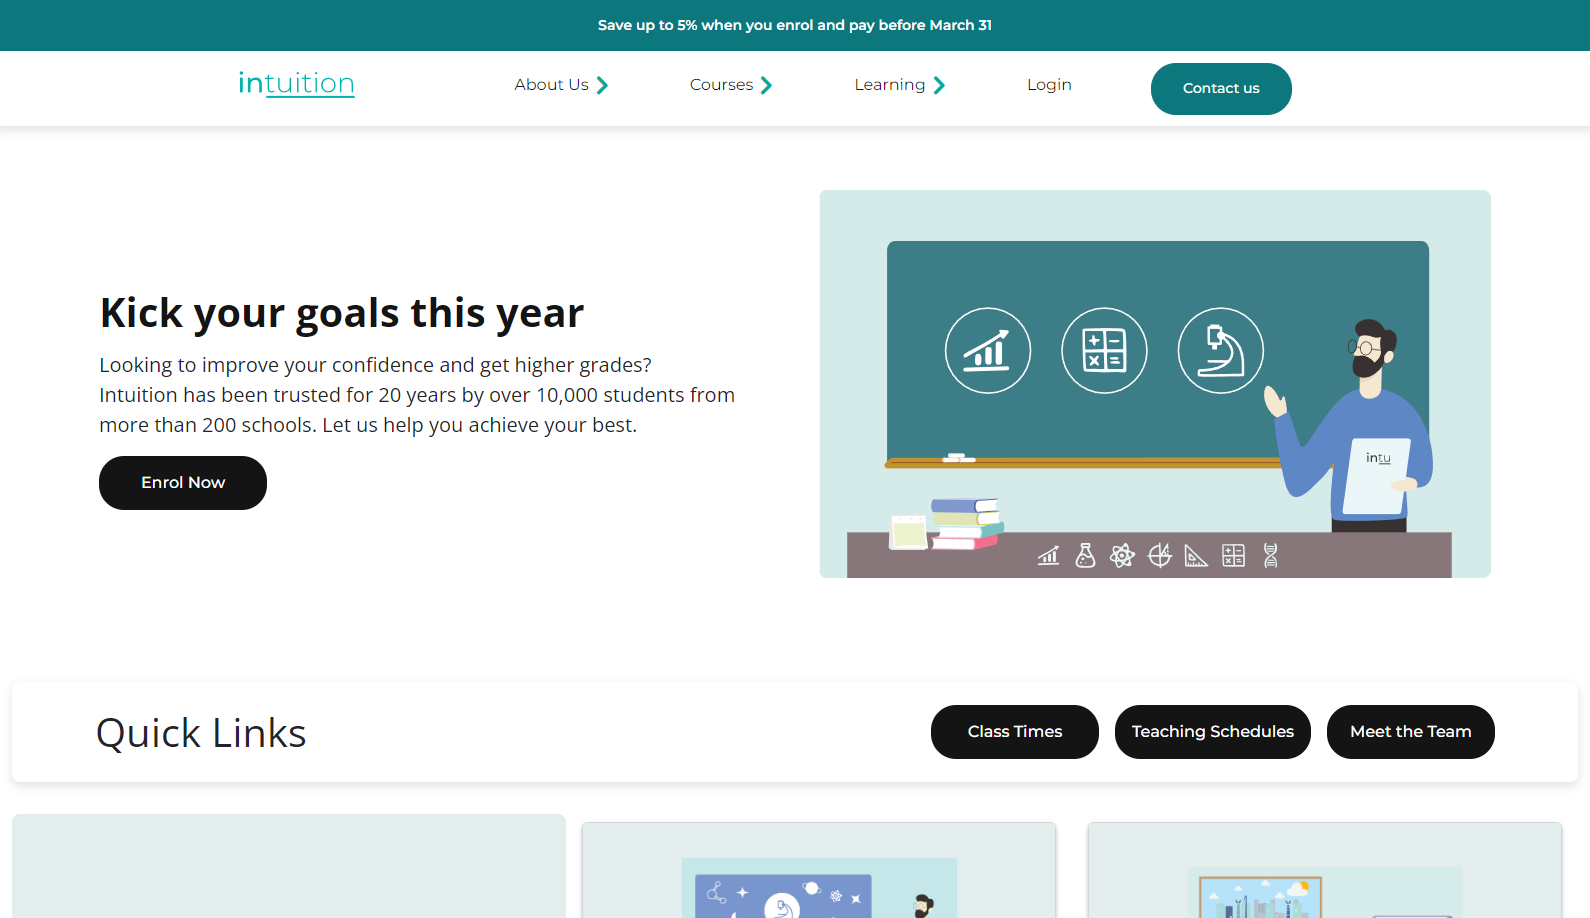Click the circled calculator icon on the chalkboard
The height and width of the screenshot is (918, 1590).
coord(1104,351)
